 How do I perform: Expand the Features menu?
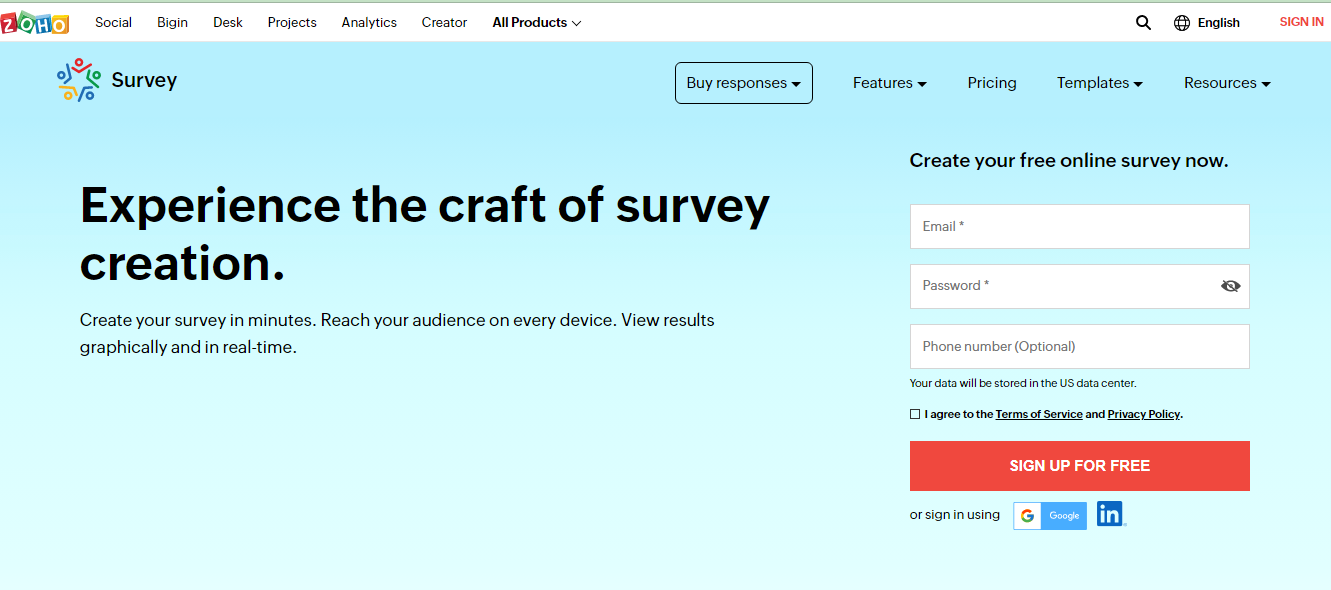890,83
